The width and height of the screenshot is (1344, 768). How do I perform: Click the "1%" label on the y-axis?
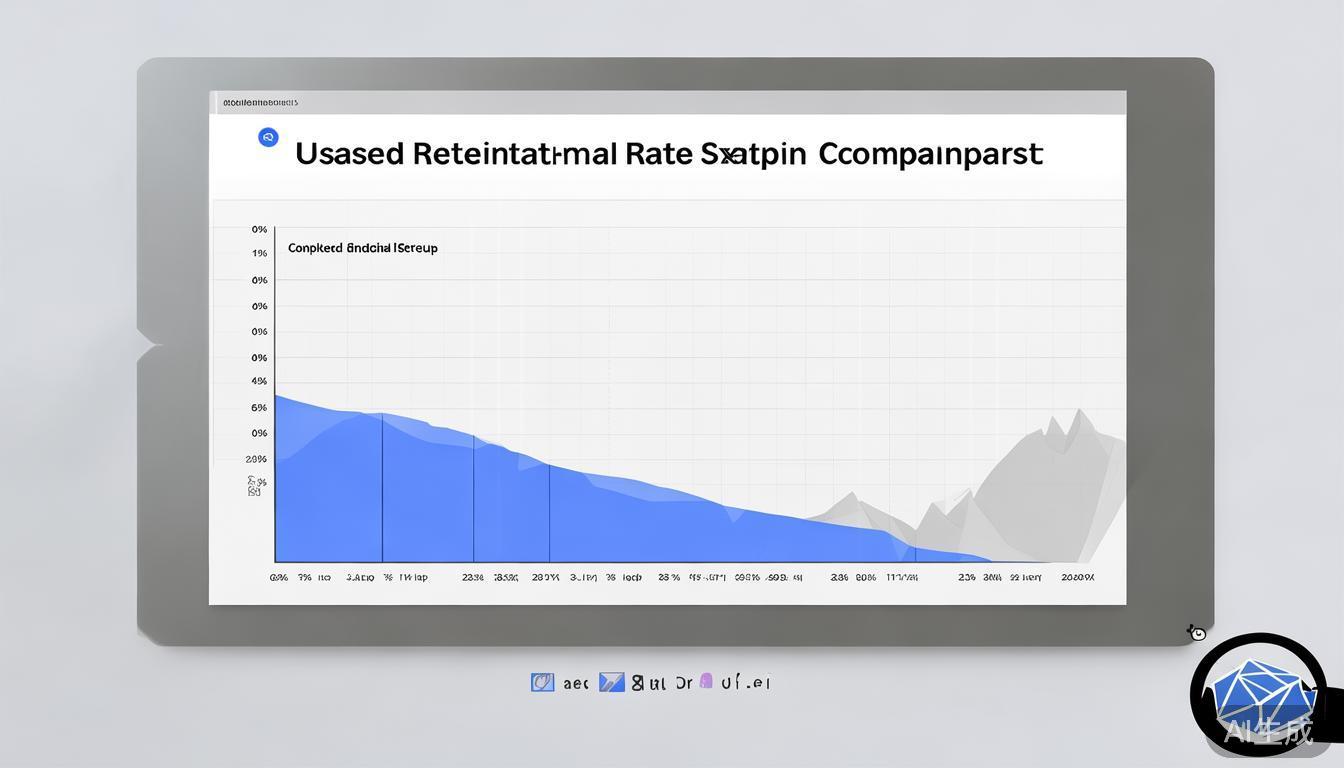coord(259,254)
